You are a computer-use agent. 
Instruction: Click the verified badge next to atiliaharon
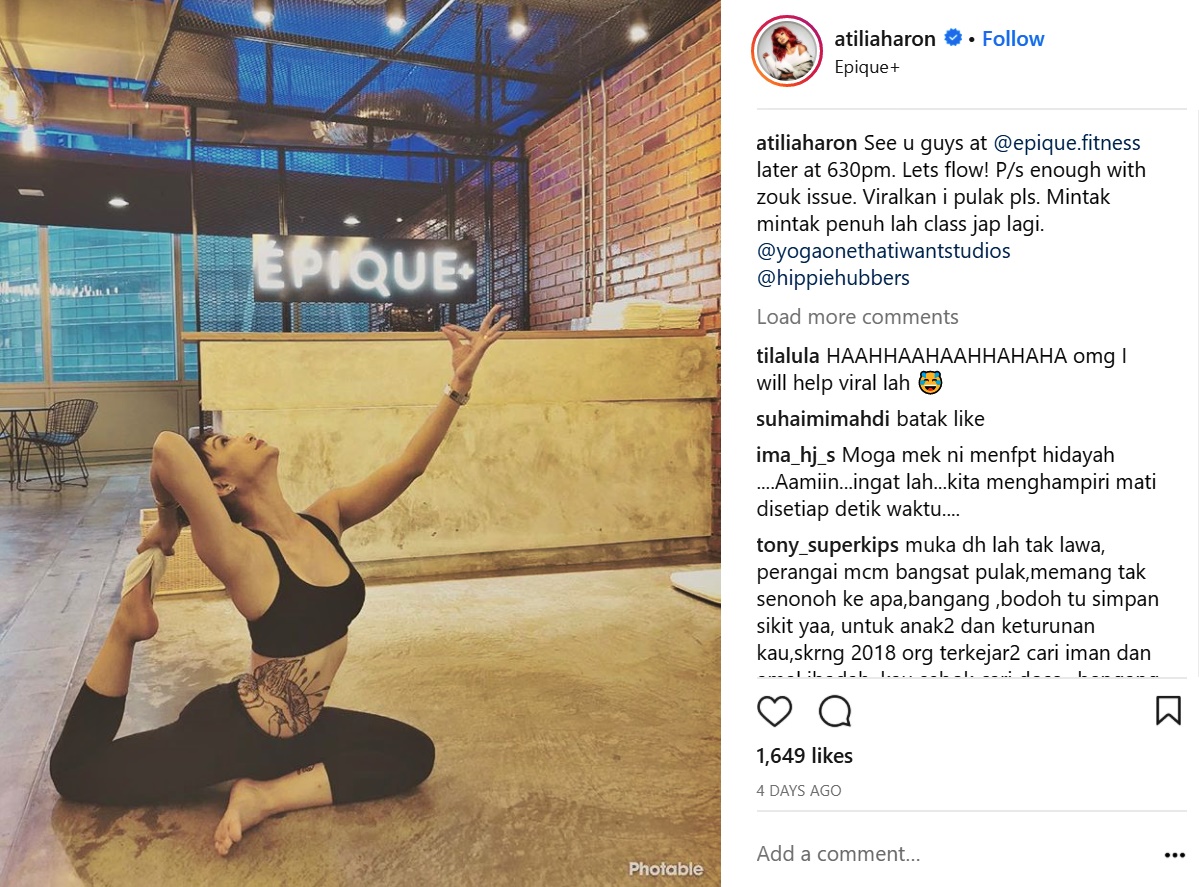pos(953,37)
